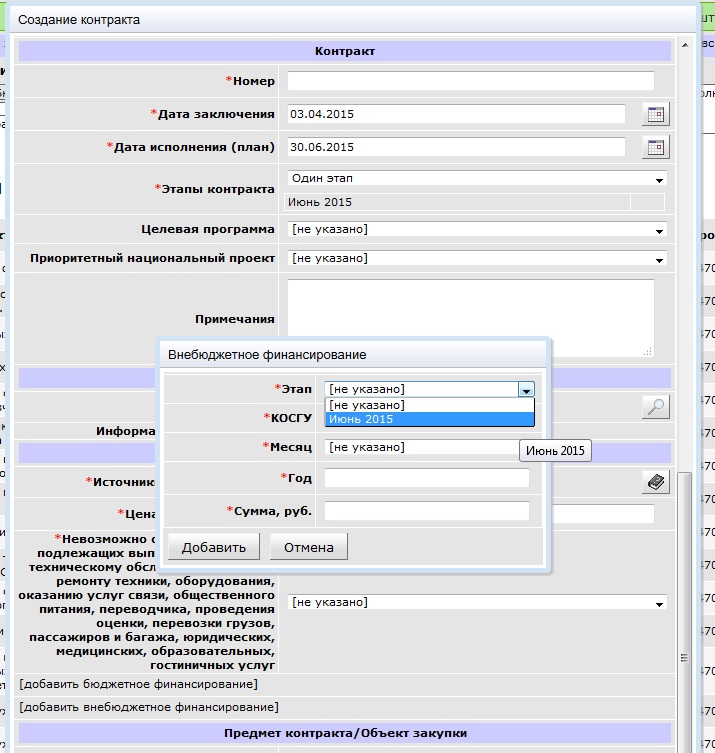Click добавить внебюджетное финансирование link
Screen dimensions: 715x753
pyautogui.click(x=148, y=707)
